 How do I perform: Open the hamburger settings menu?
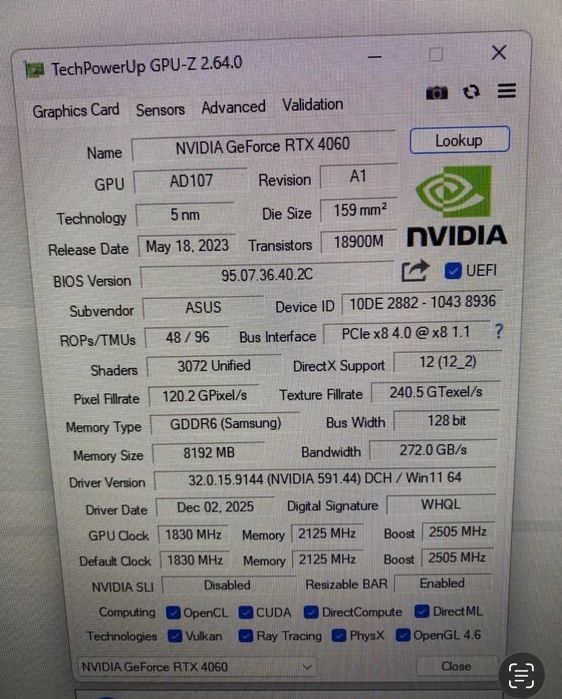pyautogui.click(x=507, y=90)
